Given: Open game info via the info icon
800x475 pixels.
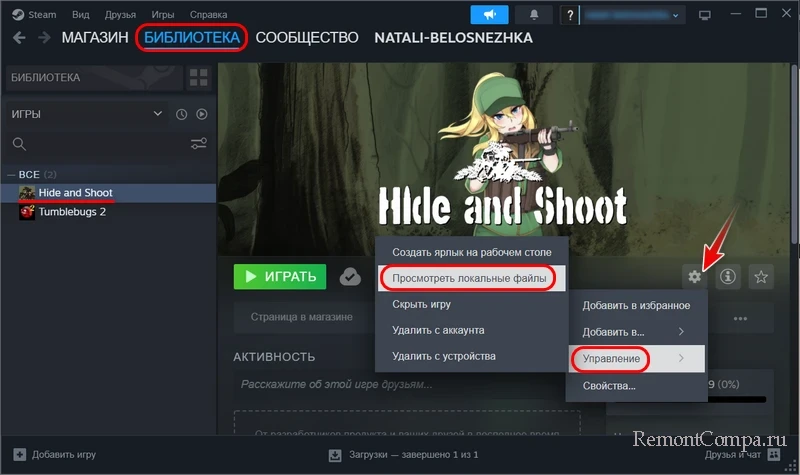Looking at the screenshot, I should (x=727, y=277).
